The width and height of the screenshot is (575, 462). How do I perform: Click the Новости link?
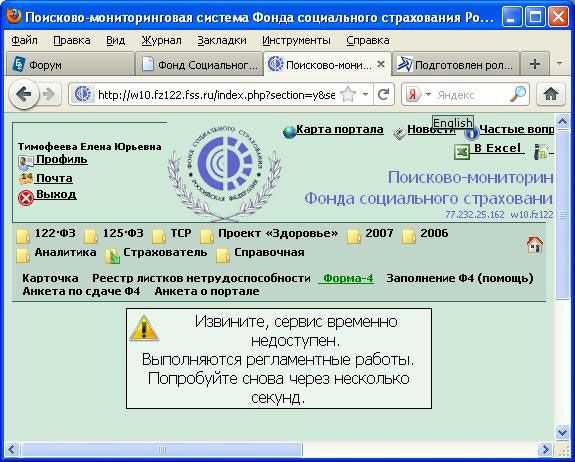tap(431, 129)
